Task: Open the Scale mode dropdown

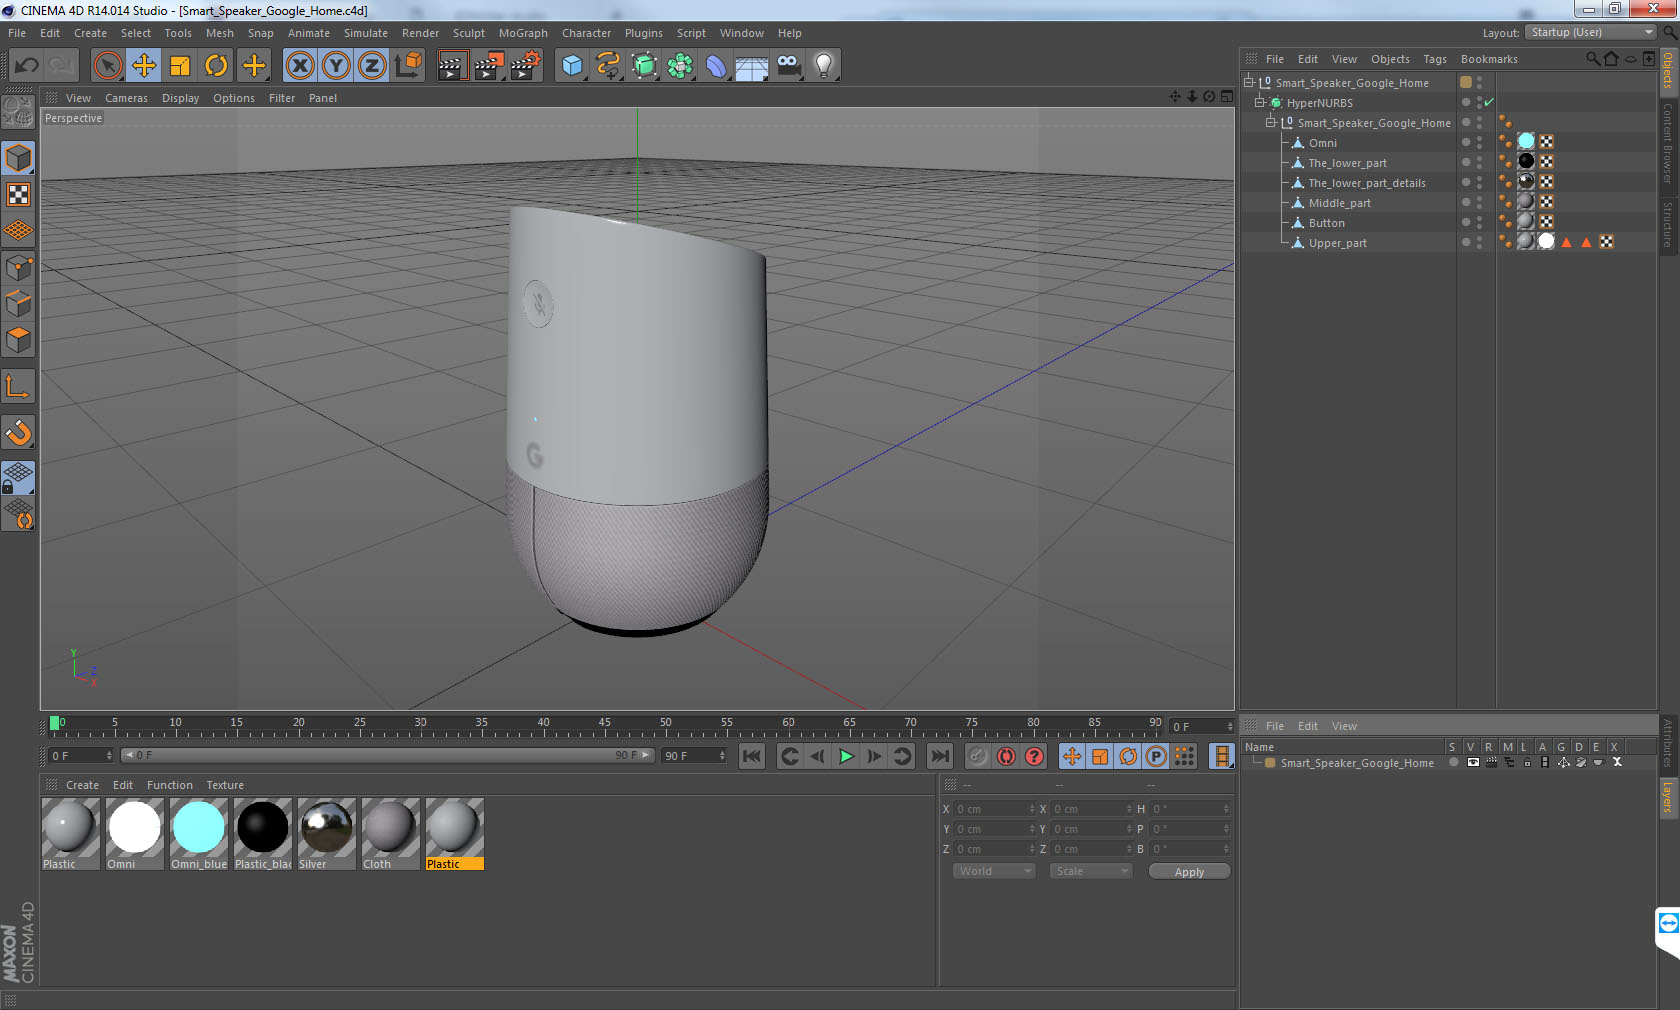Action: [1091, 871]
